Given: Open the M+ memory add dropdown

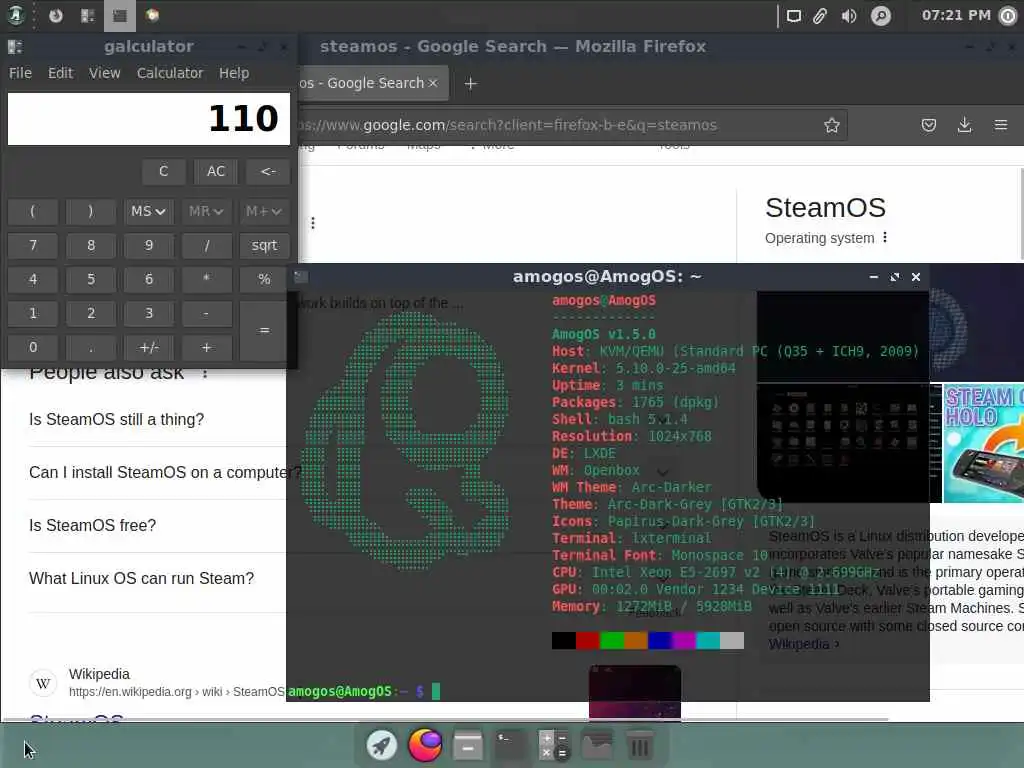Looking at the screenshot, I should coord(264,212).
